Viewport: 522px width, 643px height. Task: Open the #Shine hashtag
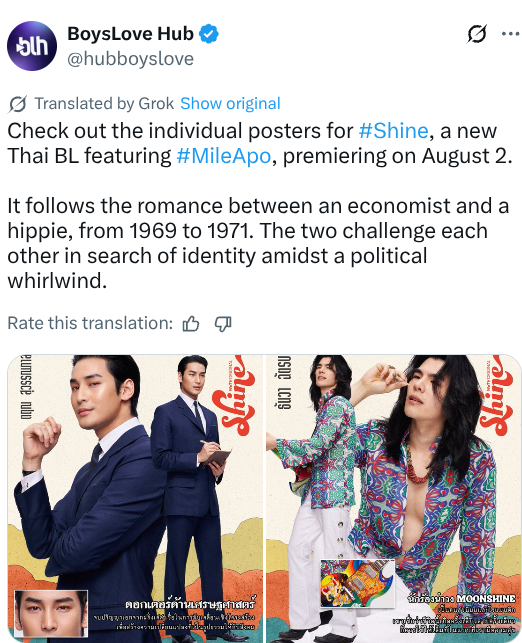point(394,131)
